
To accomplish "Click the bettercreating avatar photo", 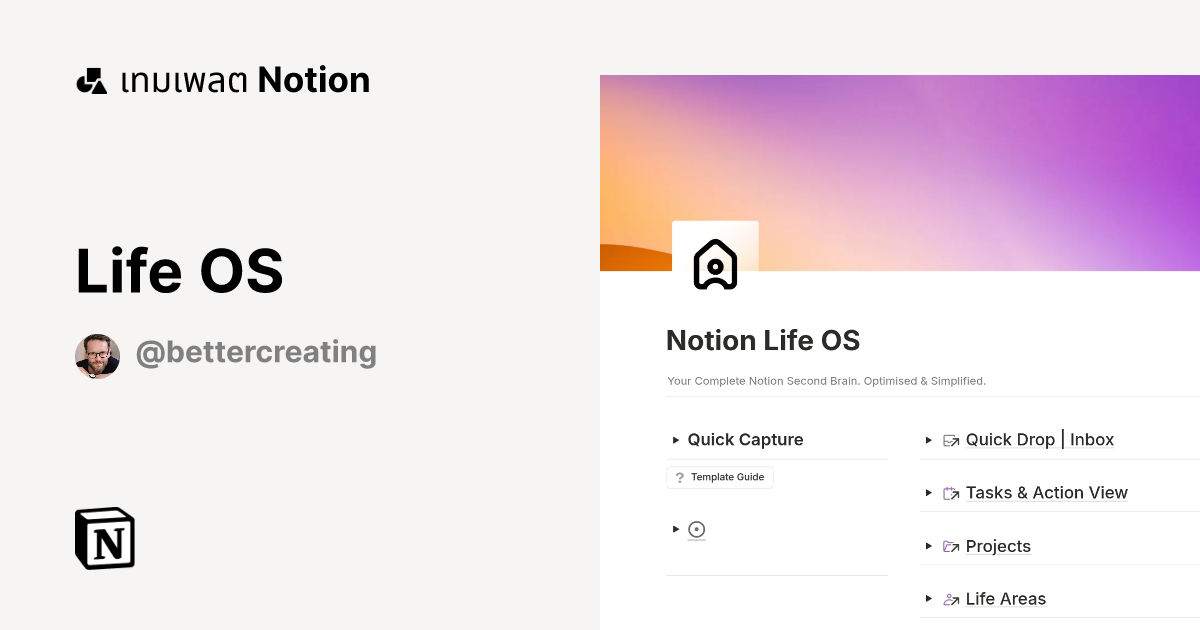I will (x=97, y=355).
